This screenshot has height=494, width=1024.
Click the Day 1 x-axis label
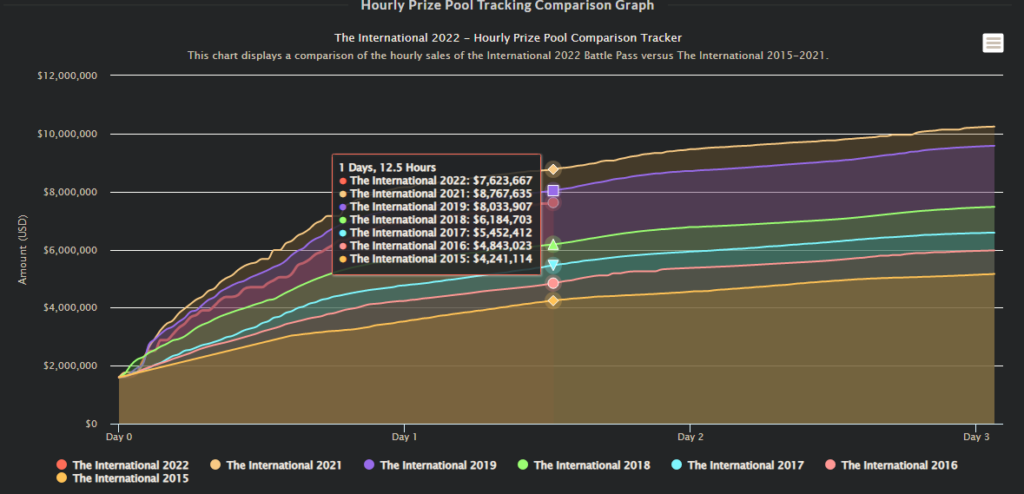(x=405, y=437)
